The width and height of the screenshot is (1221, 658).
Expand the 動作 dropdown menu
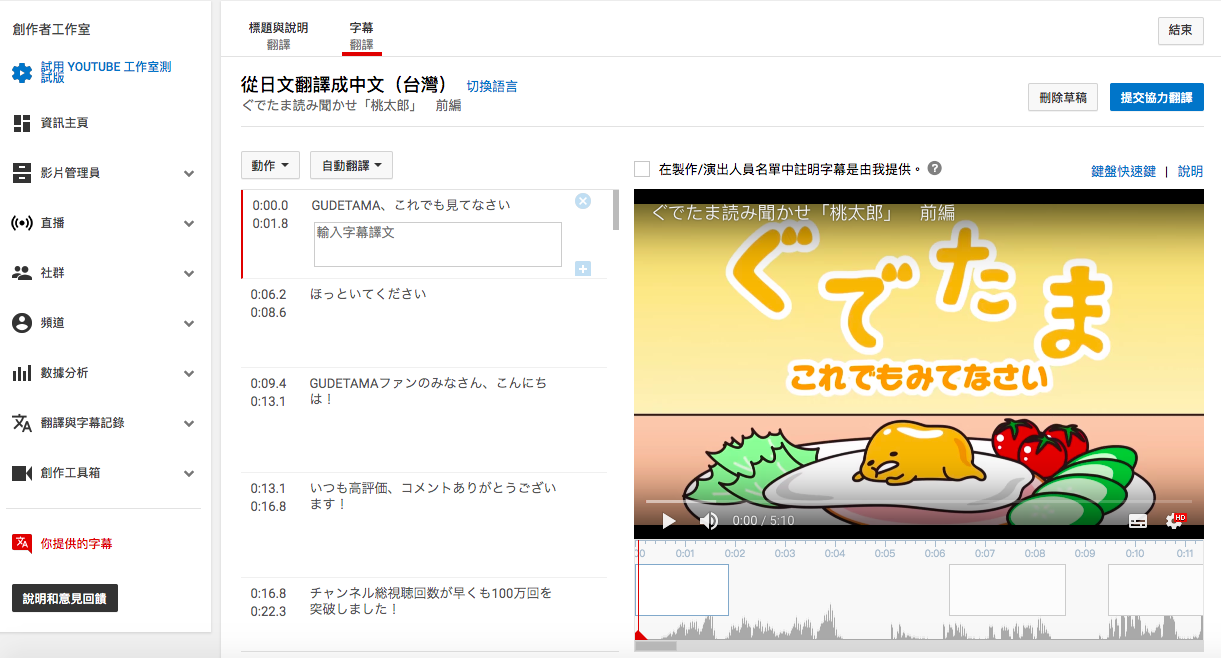coord(270,165)
